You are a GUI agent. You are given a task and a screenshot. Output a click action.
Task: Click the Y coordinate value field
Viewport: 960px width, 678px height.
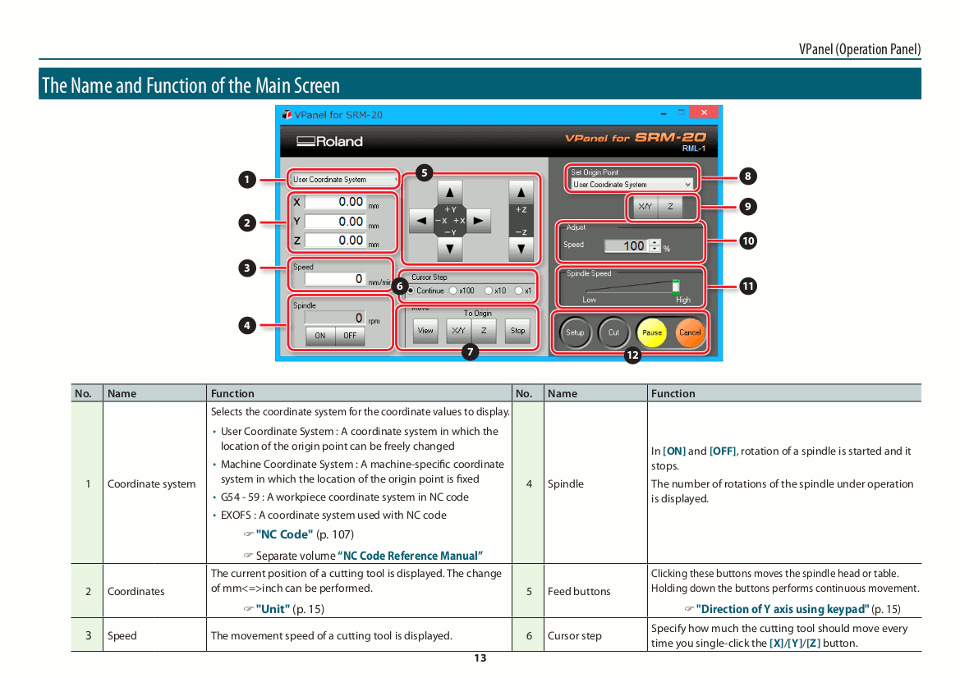(335, 222)
